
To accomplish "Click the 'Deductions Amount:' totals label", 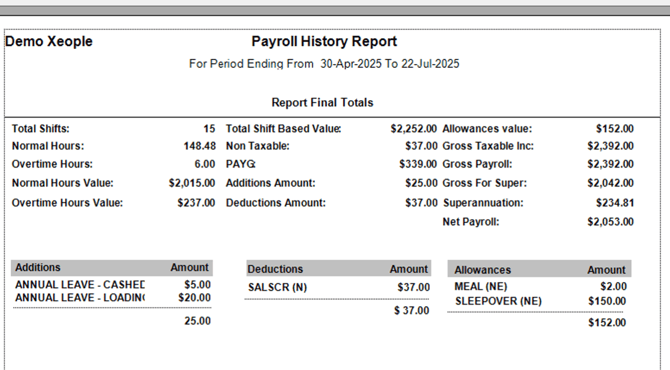I will click(x=276, y=203).
